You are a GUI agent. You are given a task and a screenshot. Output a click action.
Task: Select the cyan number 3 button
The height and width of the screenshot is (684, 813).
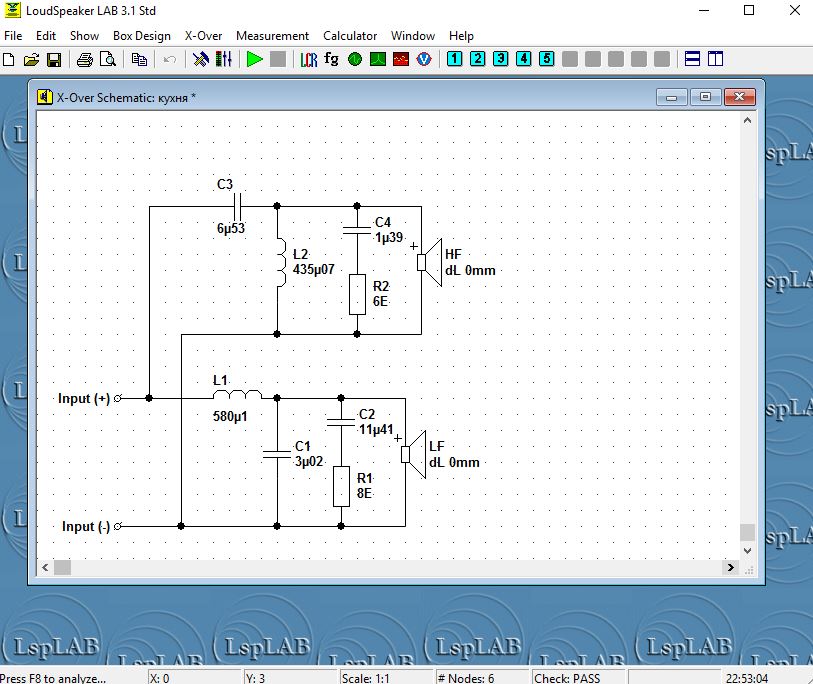coord(500,59)
